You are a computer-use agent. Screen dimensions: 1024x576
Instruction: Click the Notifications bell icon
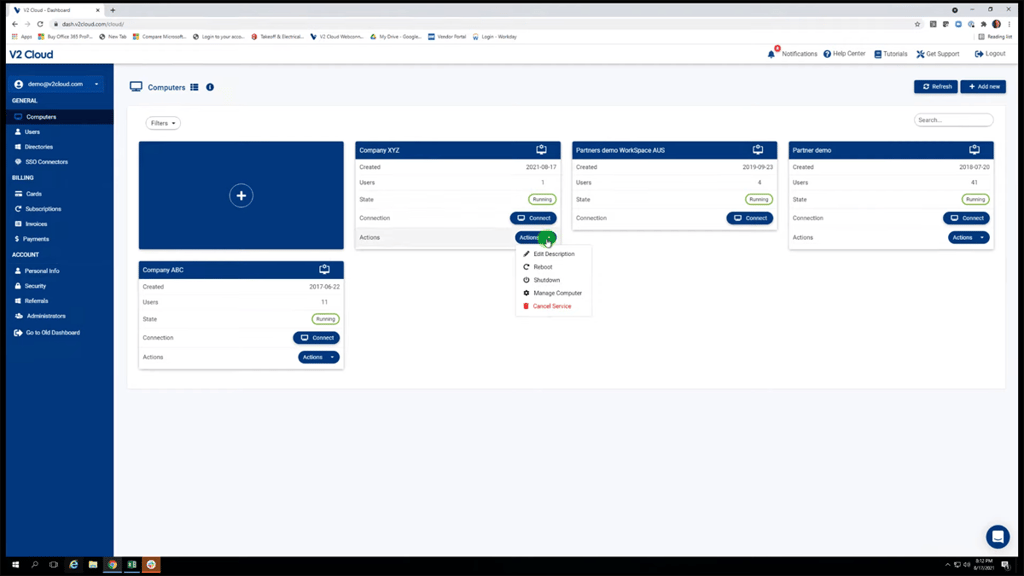click(x=770, y=53)
